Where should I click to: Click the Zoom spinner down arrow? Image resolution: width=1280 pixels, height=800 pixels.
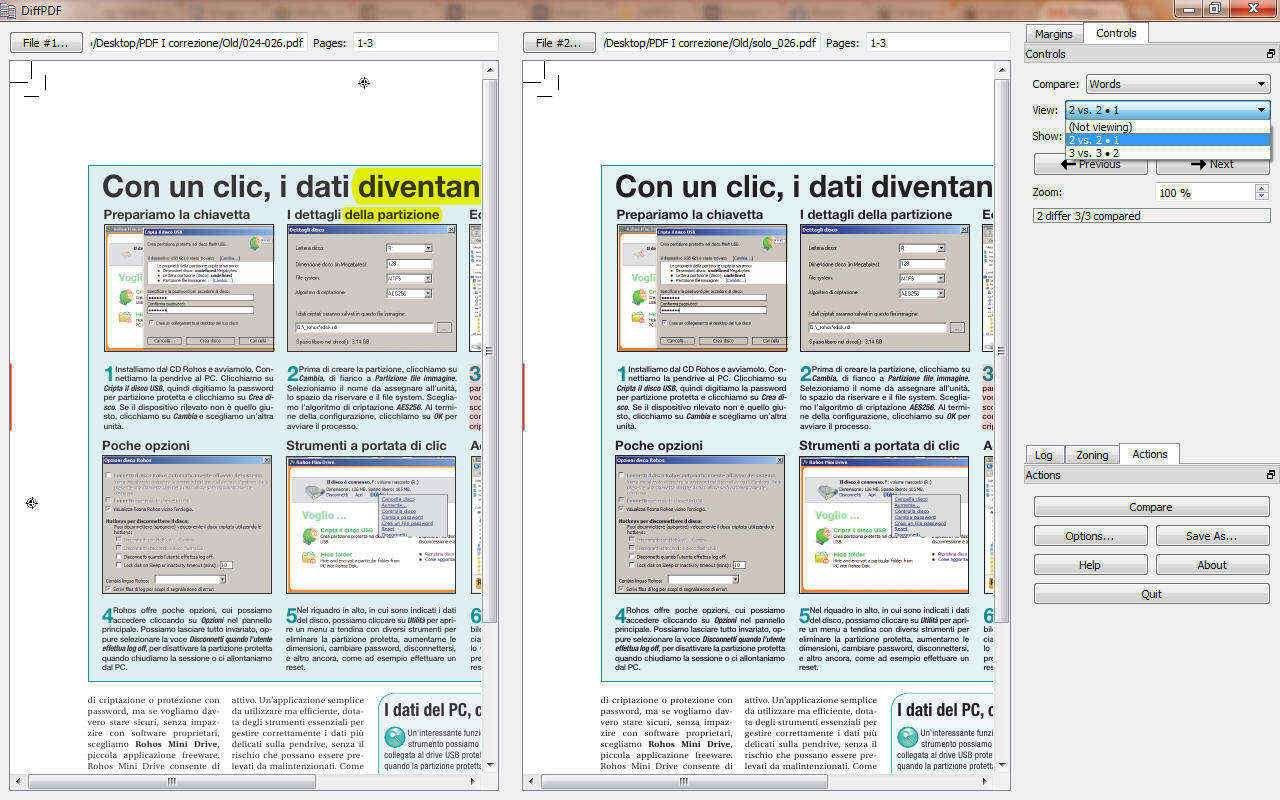1261,196
